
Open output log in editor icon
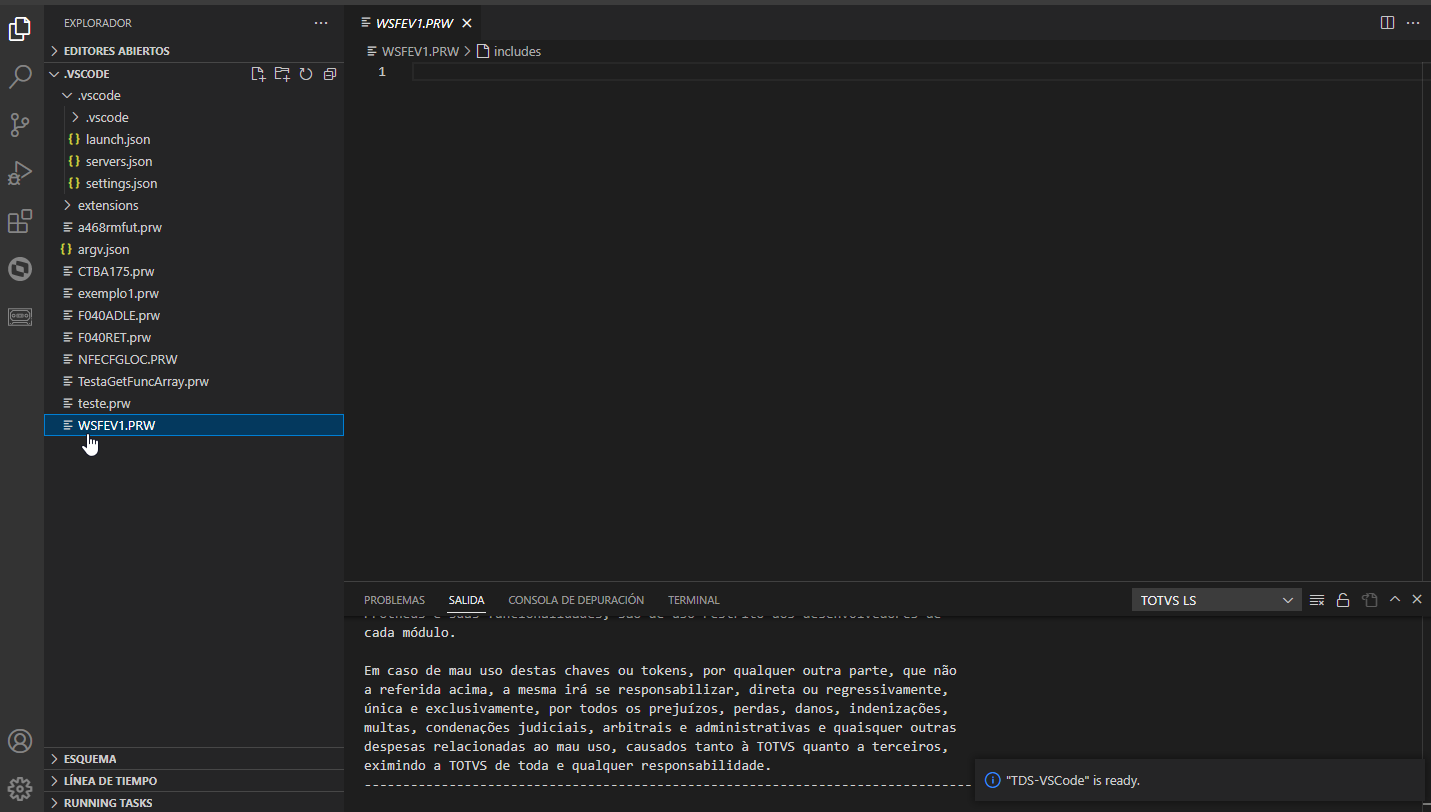(1369, 600)
